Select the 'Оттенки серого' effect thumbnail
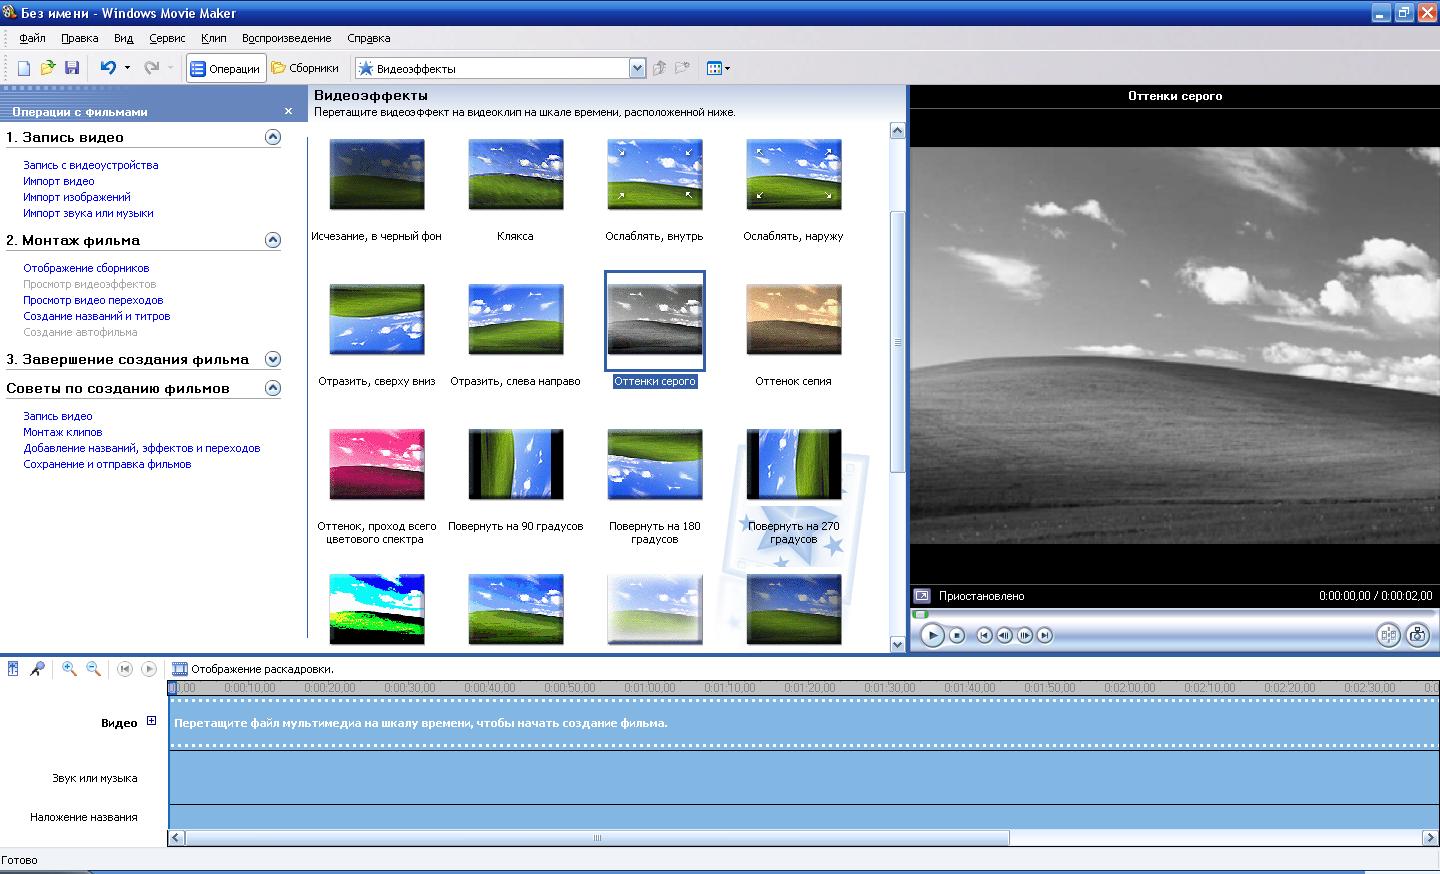 pos(655,320)
